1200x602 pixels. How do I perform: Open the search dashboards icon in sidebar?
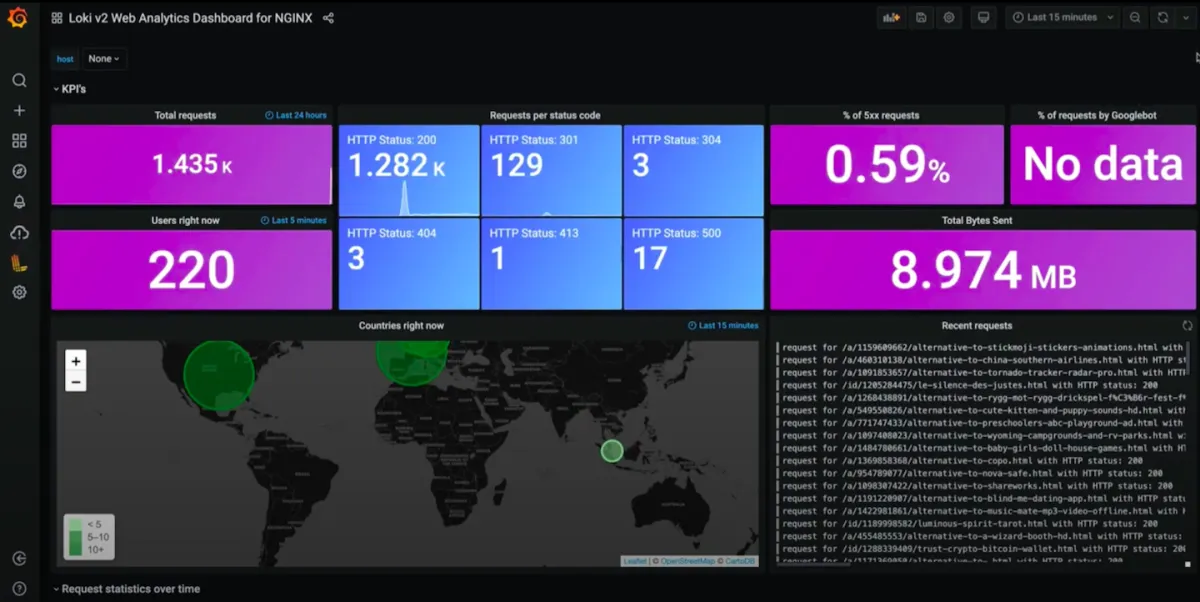pos(19,80)
